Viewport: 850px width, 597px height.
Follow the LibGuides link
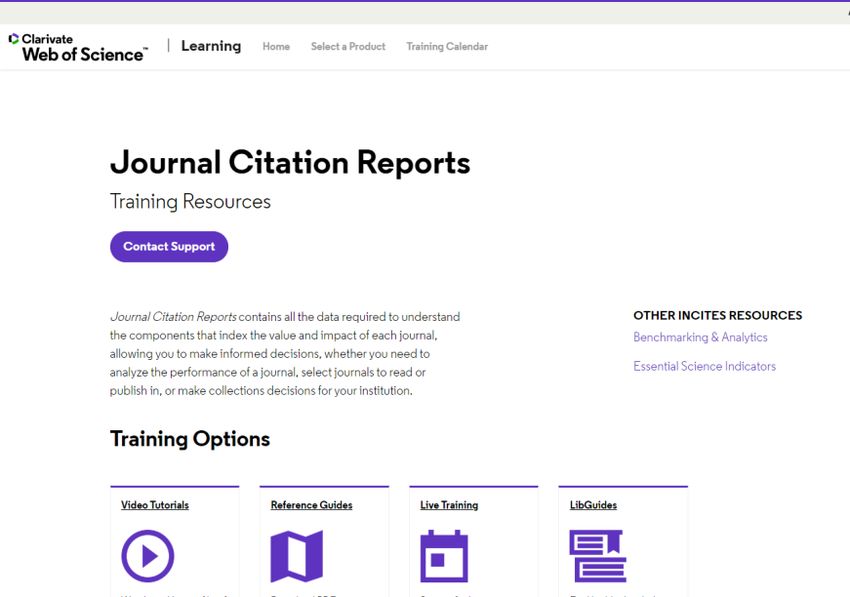[594, 505]
